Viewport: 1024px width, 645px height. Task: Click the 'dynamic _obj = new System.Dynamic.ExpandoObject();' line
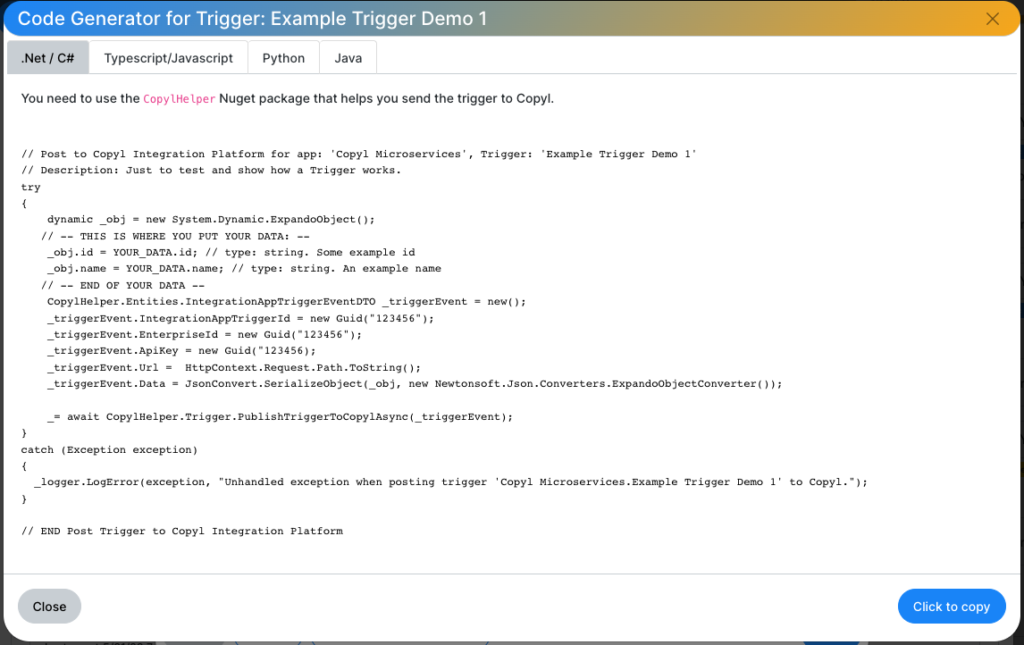click(x=211, y=219)
